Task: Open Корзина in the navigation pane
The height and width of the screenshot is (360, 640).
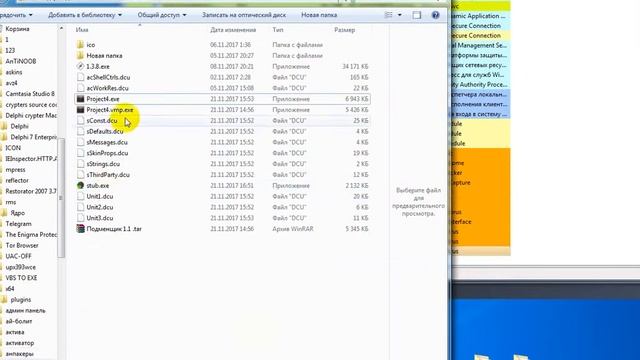Action: [17, 29]
